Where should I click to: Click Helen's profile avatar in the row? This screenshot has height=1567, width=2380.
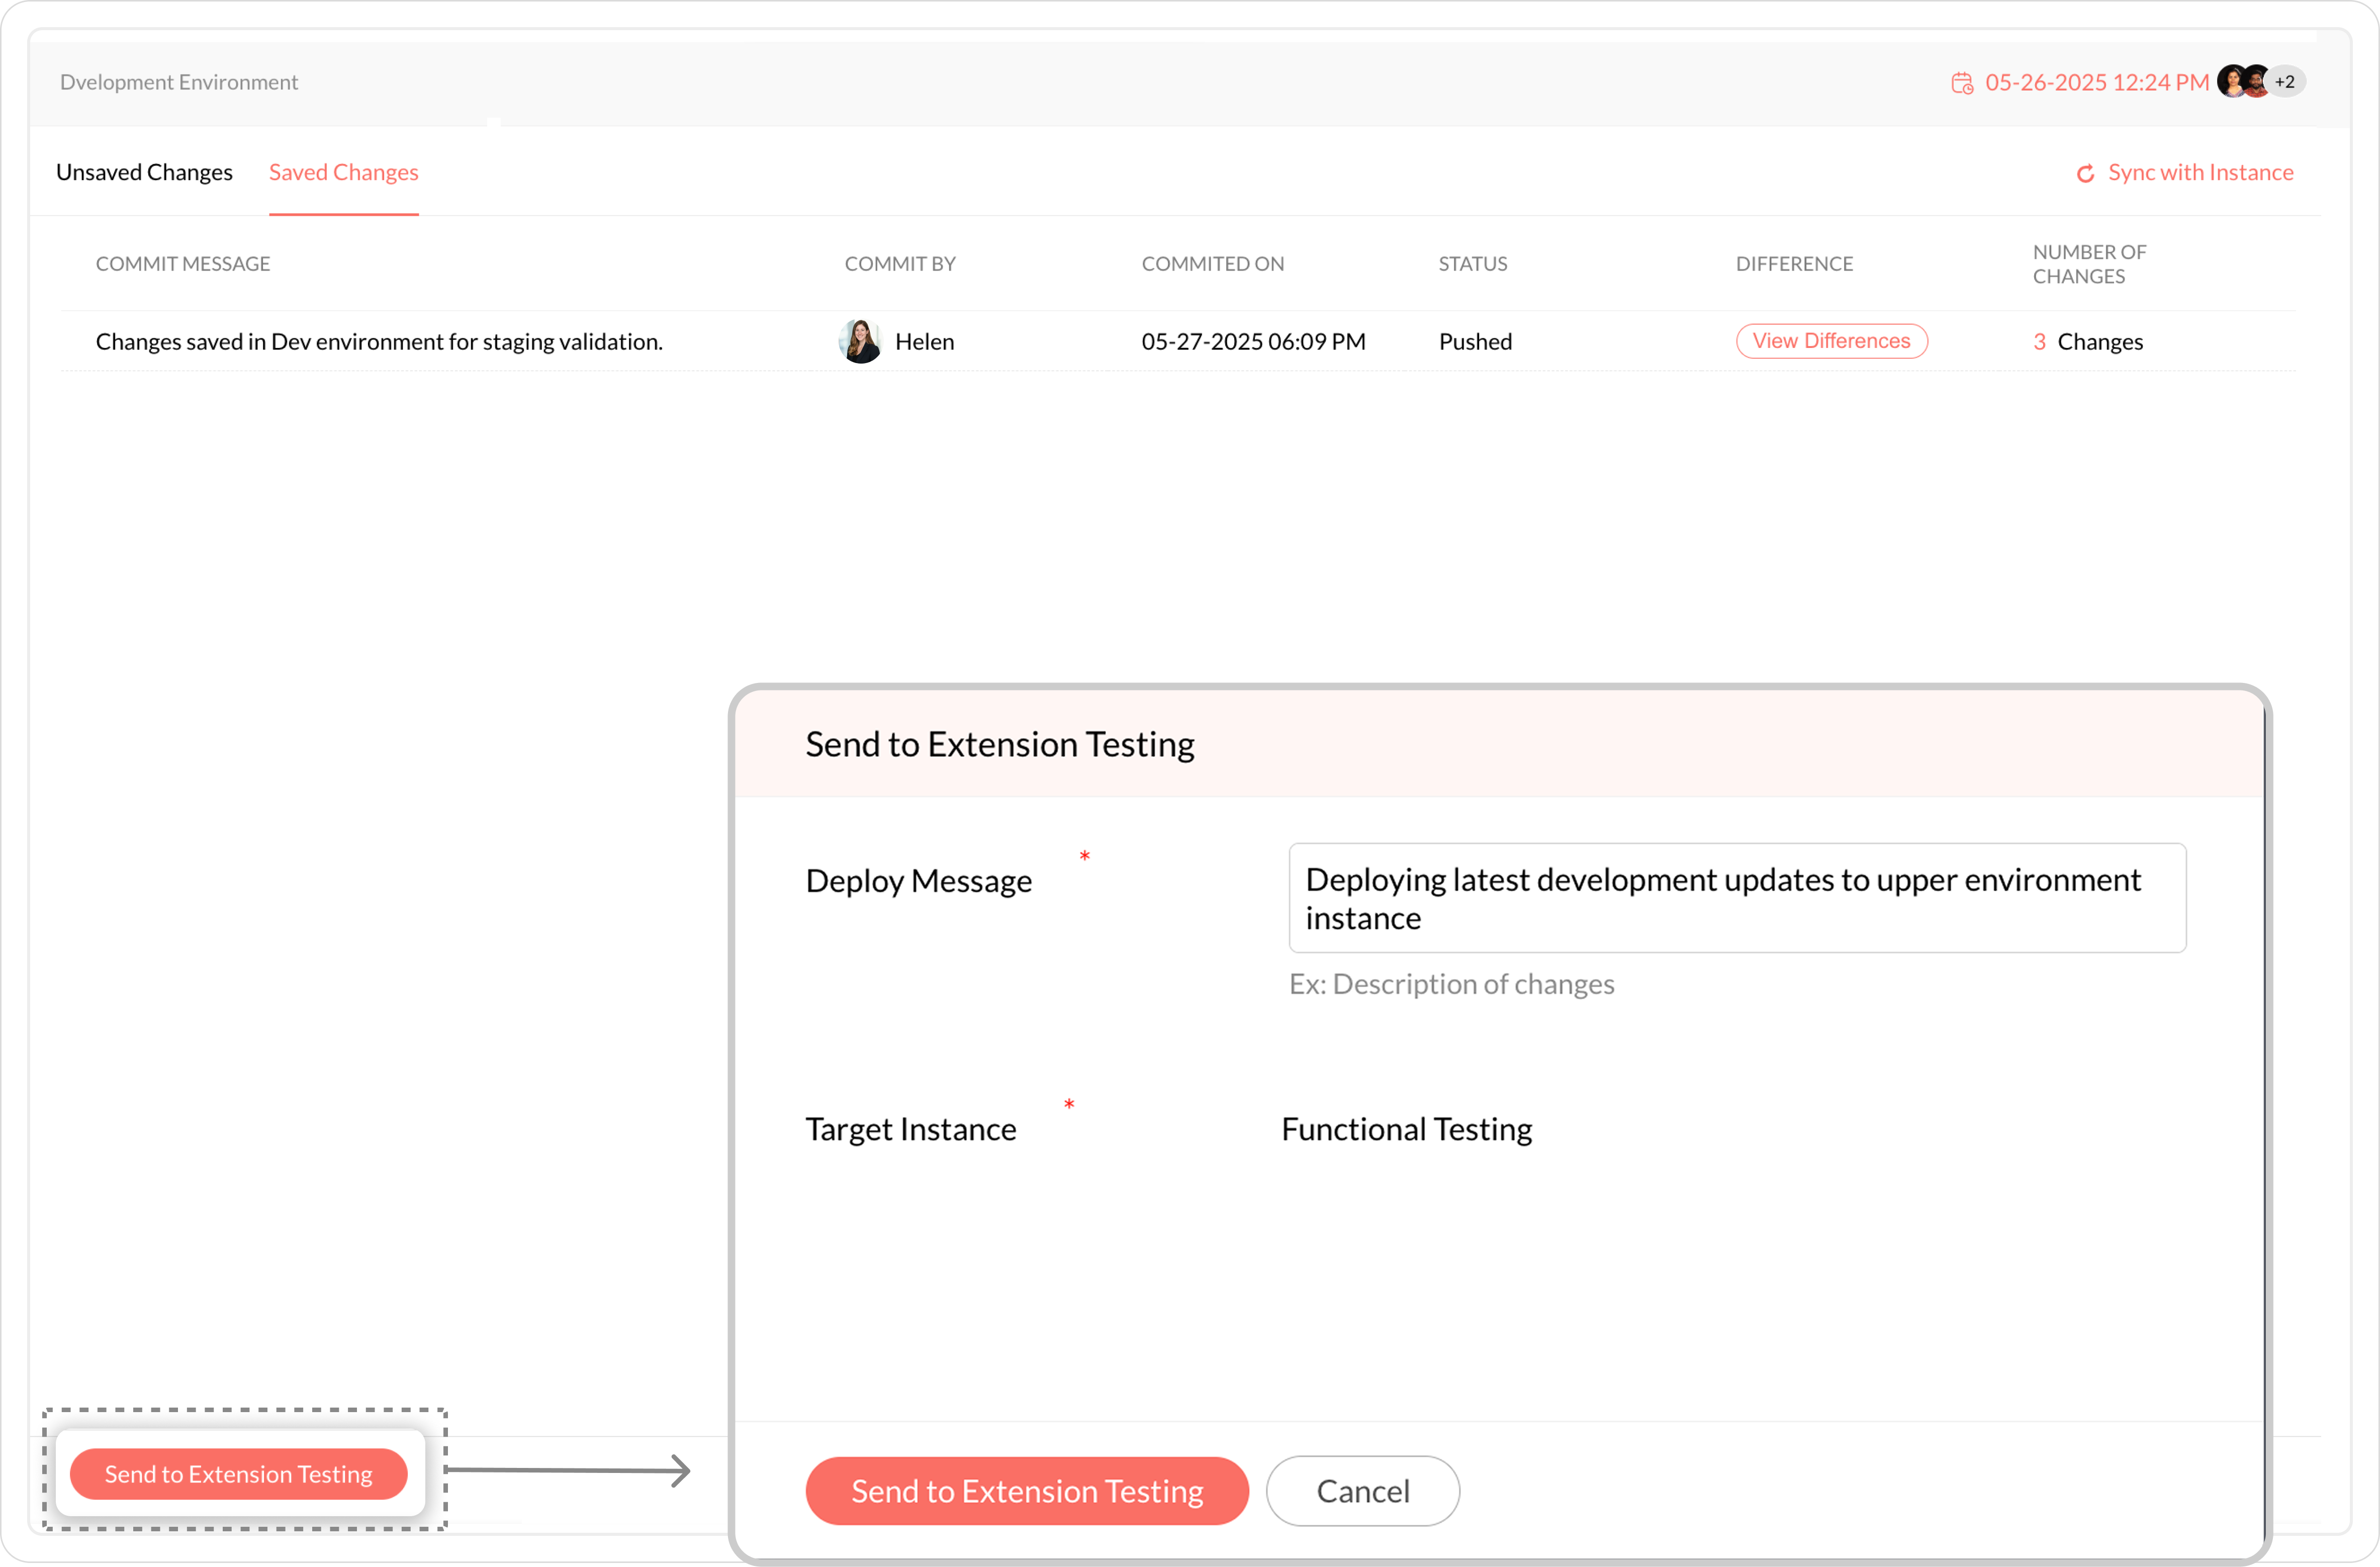pyautogui.click(x=860, y=342)
